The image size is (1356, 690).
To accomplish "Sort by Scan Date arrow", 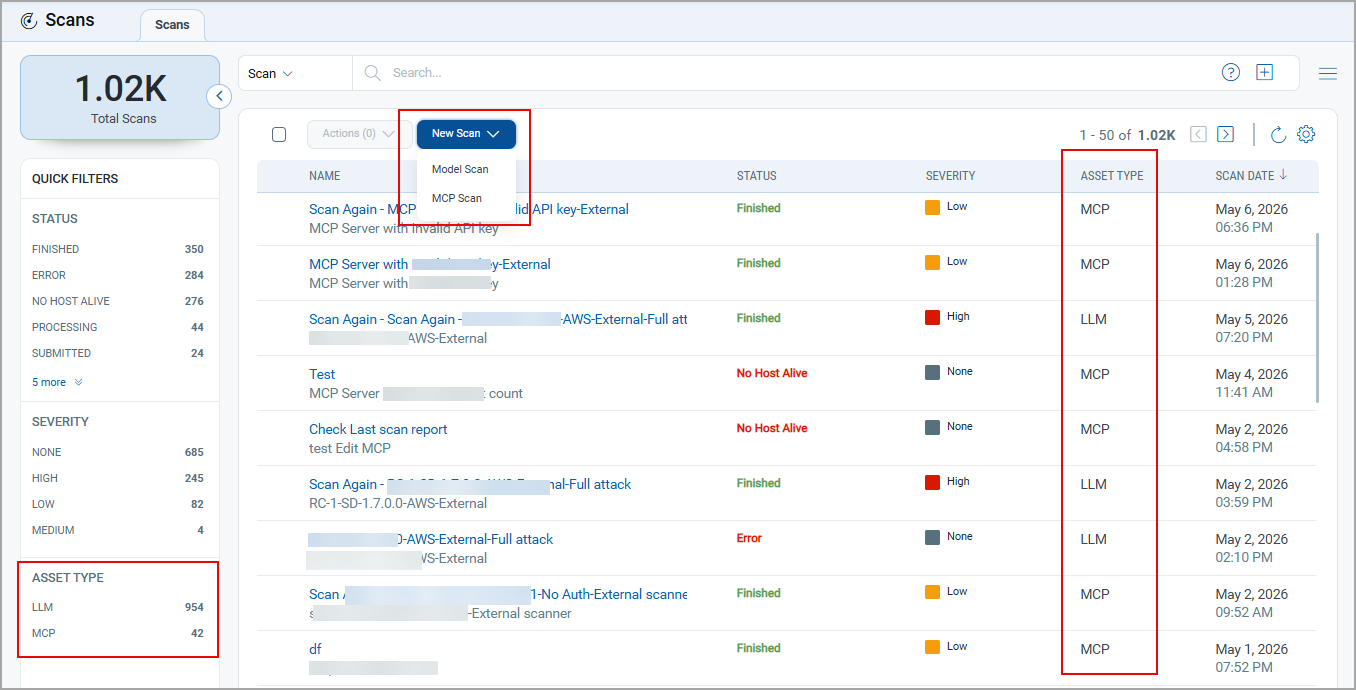I will pyautogui.click(x=1283, y=175).
